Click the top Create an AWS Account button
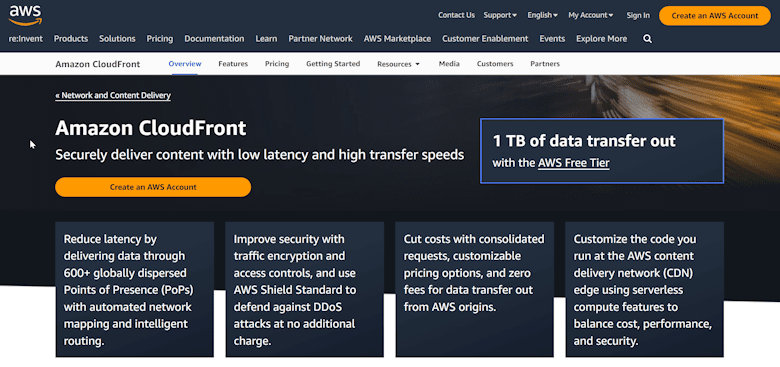 (715, 15)
